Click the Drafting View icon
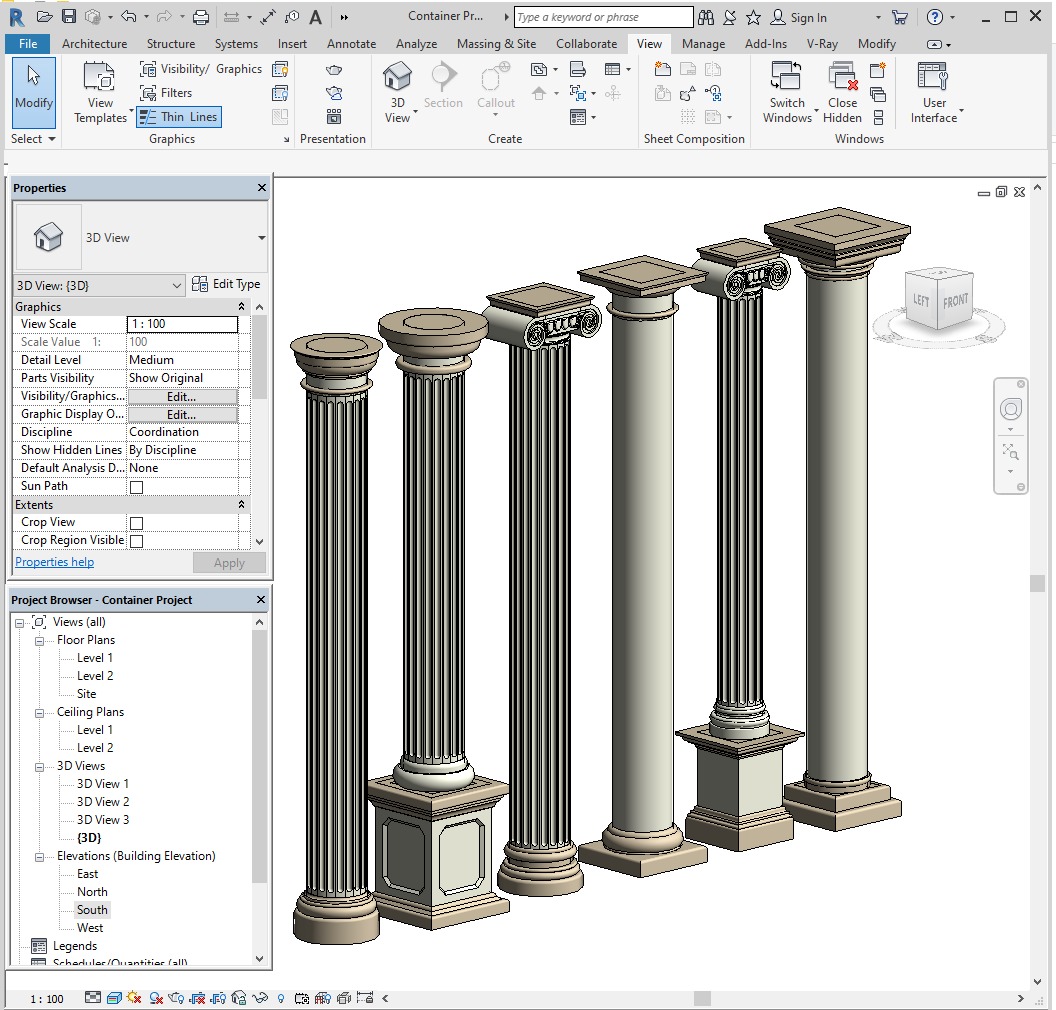The image size is (1056, 1010). [579, 69]
